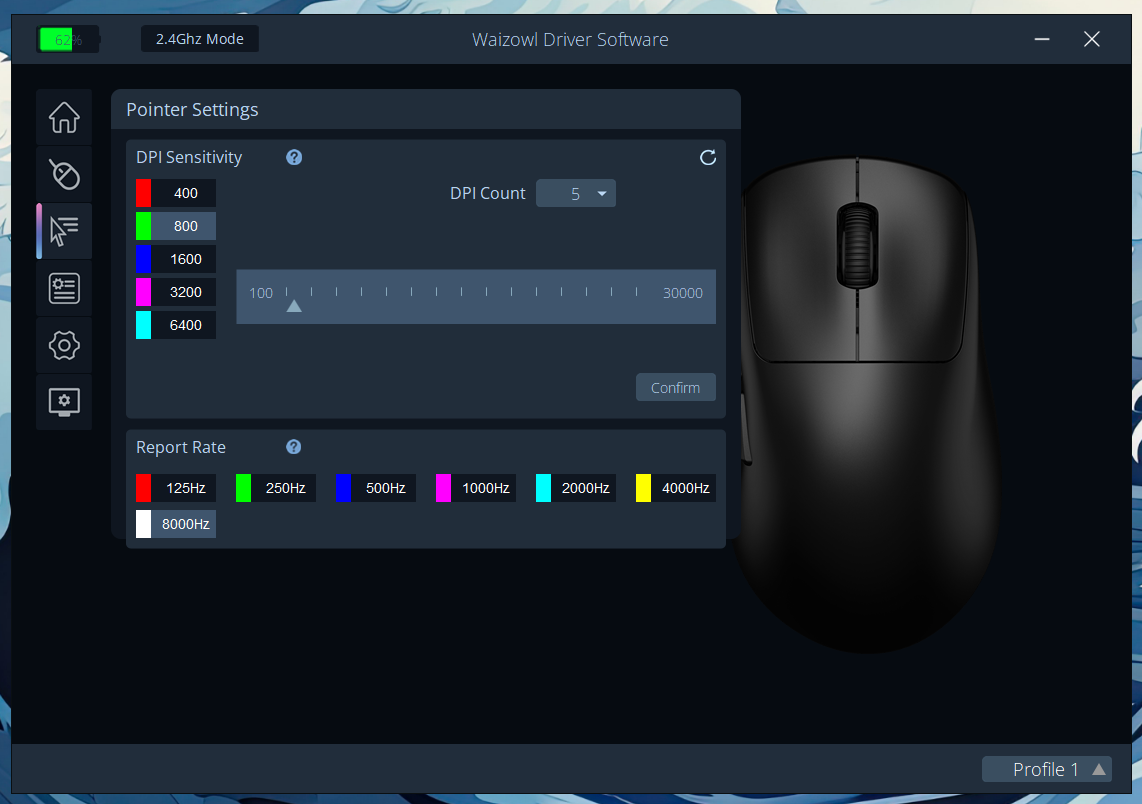Set report rate to 250Hz

point(275,488)
